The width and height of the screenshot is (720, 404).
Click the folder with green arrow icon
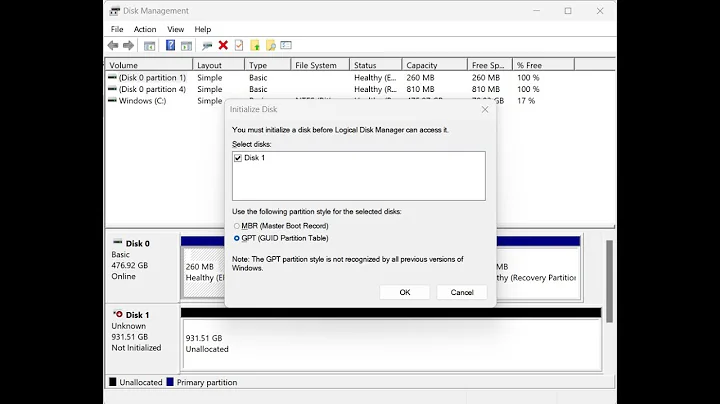tap(255, 45)
